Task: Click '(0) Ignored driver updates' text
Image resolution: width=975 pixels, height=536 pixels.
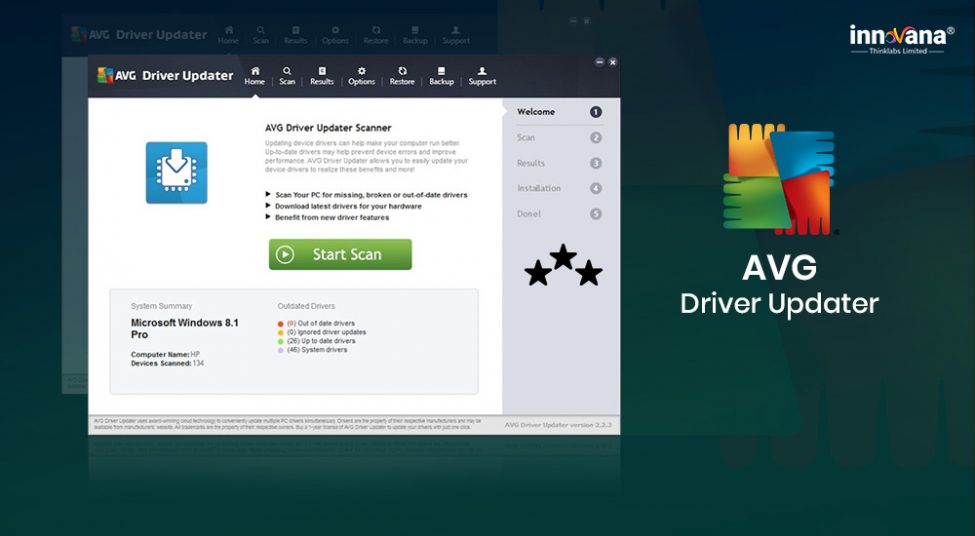Action: pos(326,332)
